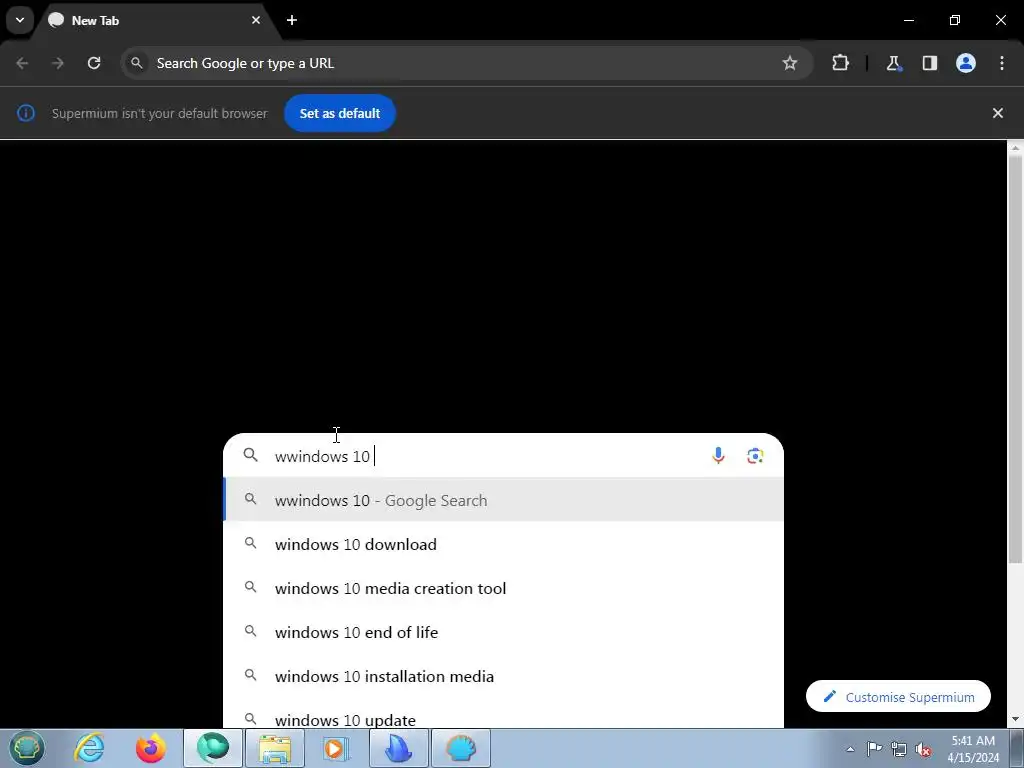Image resolution: width=1024 pixels, height=768 pixels.
Task: Choose windows 10 end of life suggestion
Action: click(504, 632)
